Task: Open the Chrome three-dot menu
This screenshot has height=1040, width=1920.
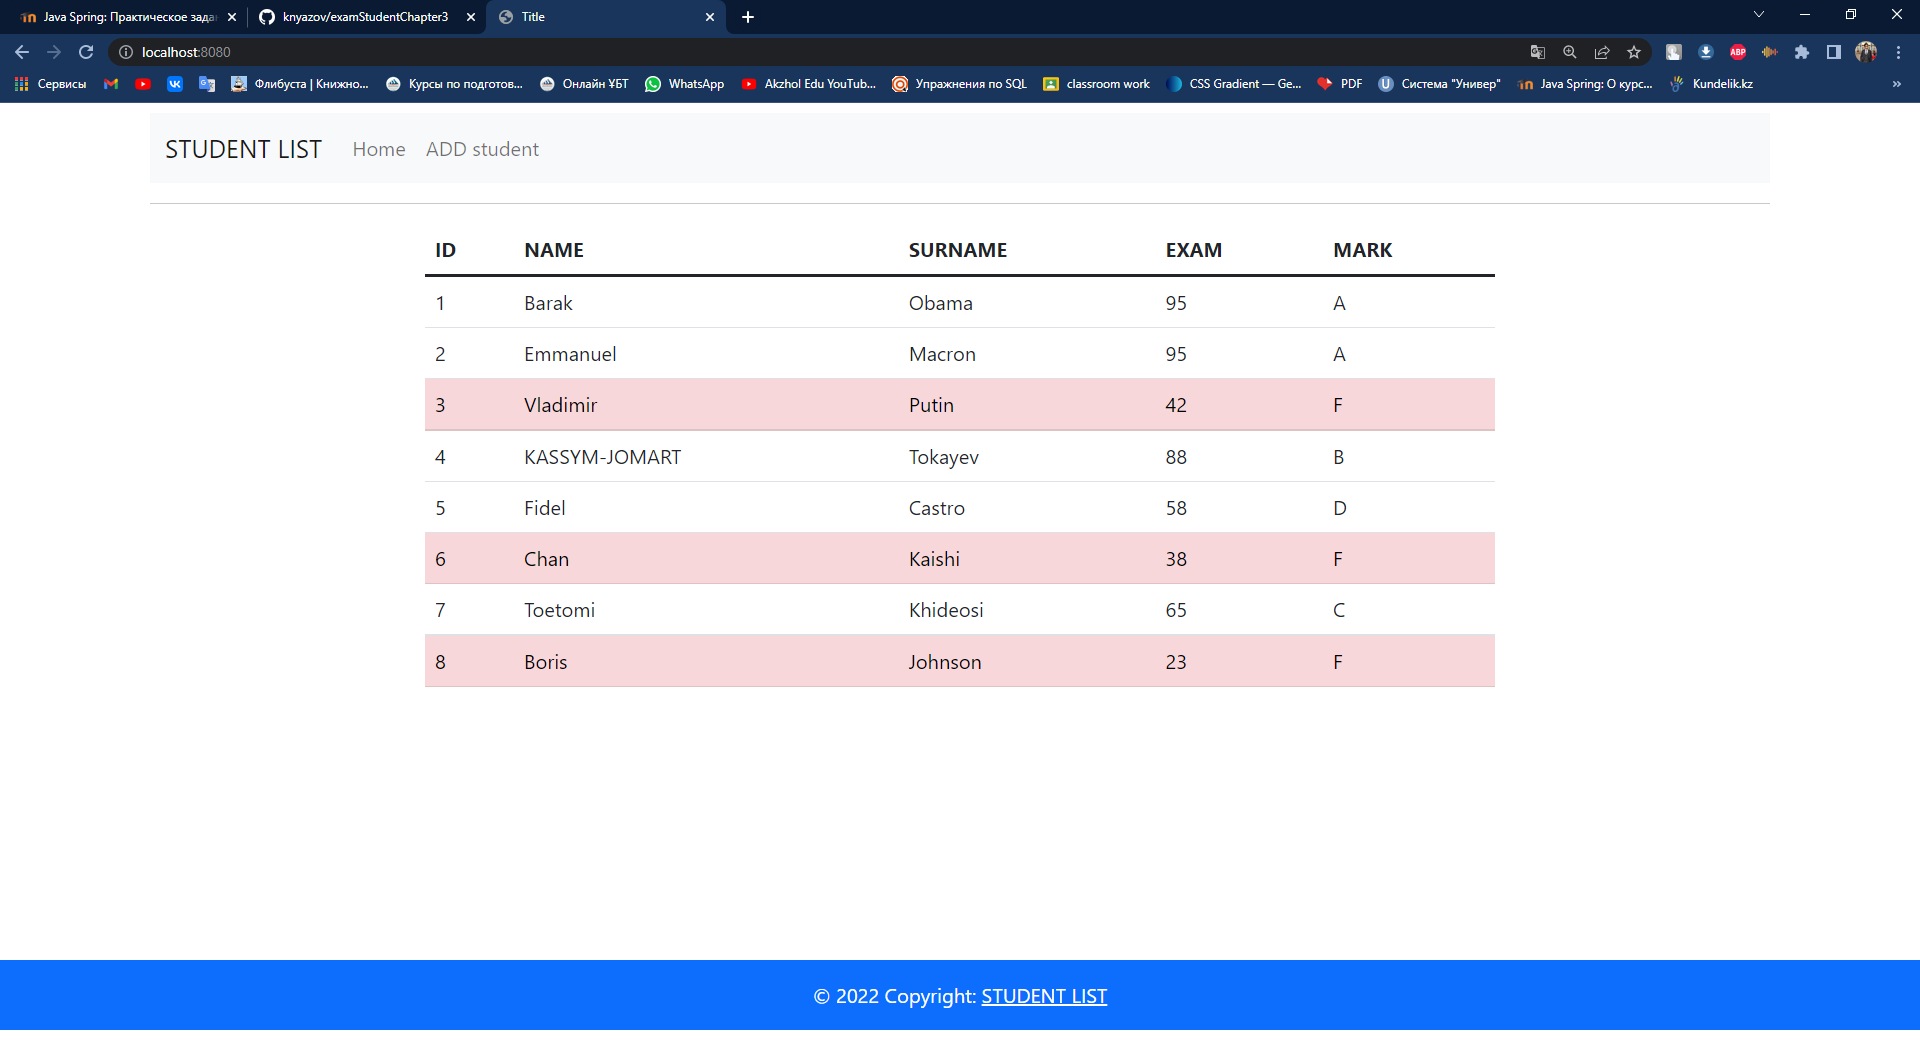Action: pyautogui.click(x=1898, y=52)
